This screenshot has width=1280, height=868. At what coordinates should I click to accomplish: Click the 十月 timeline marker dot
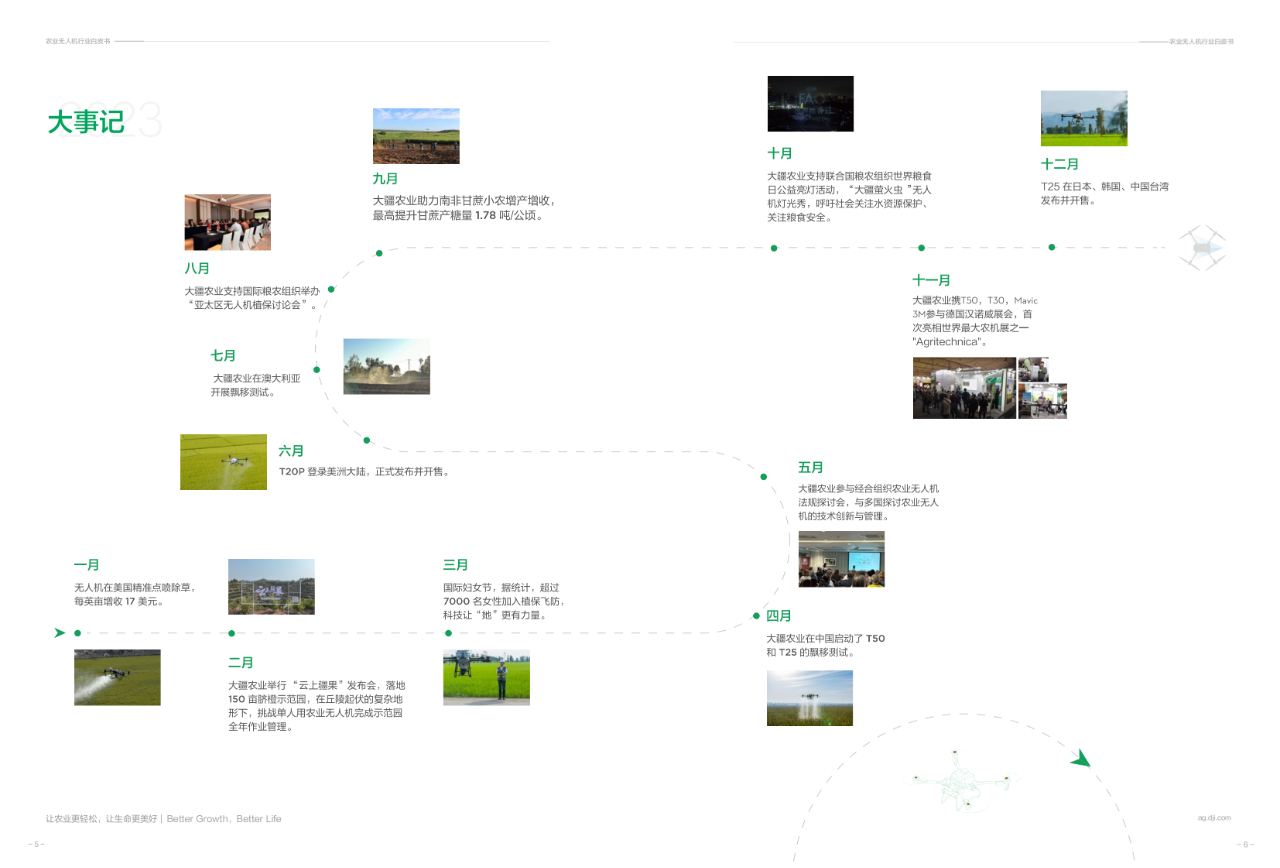point(774,248)
